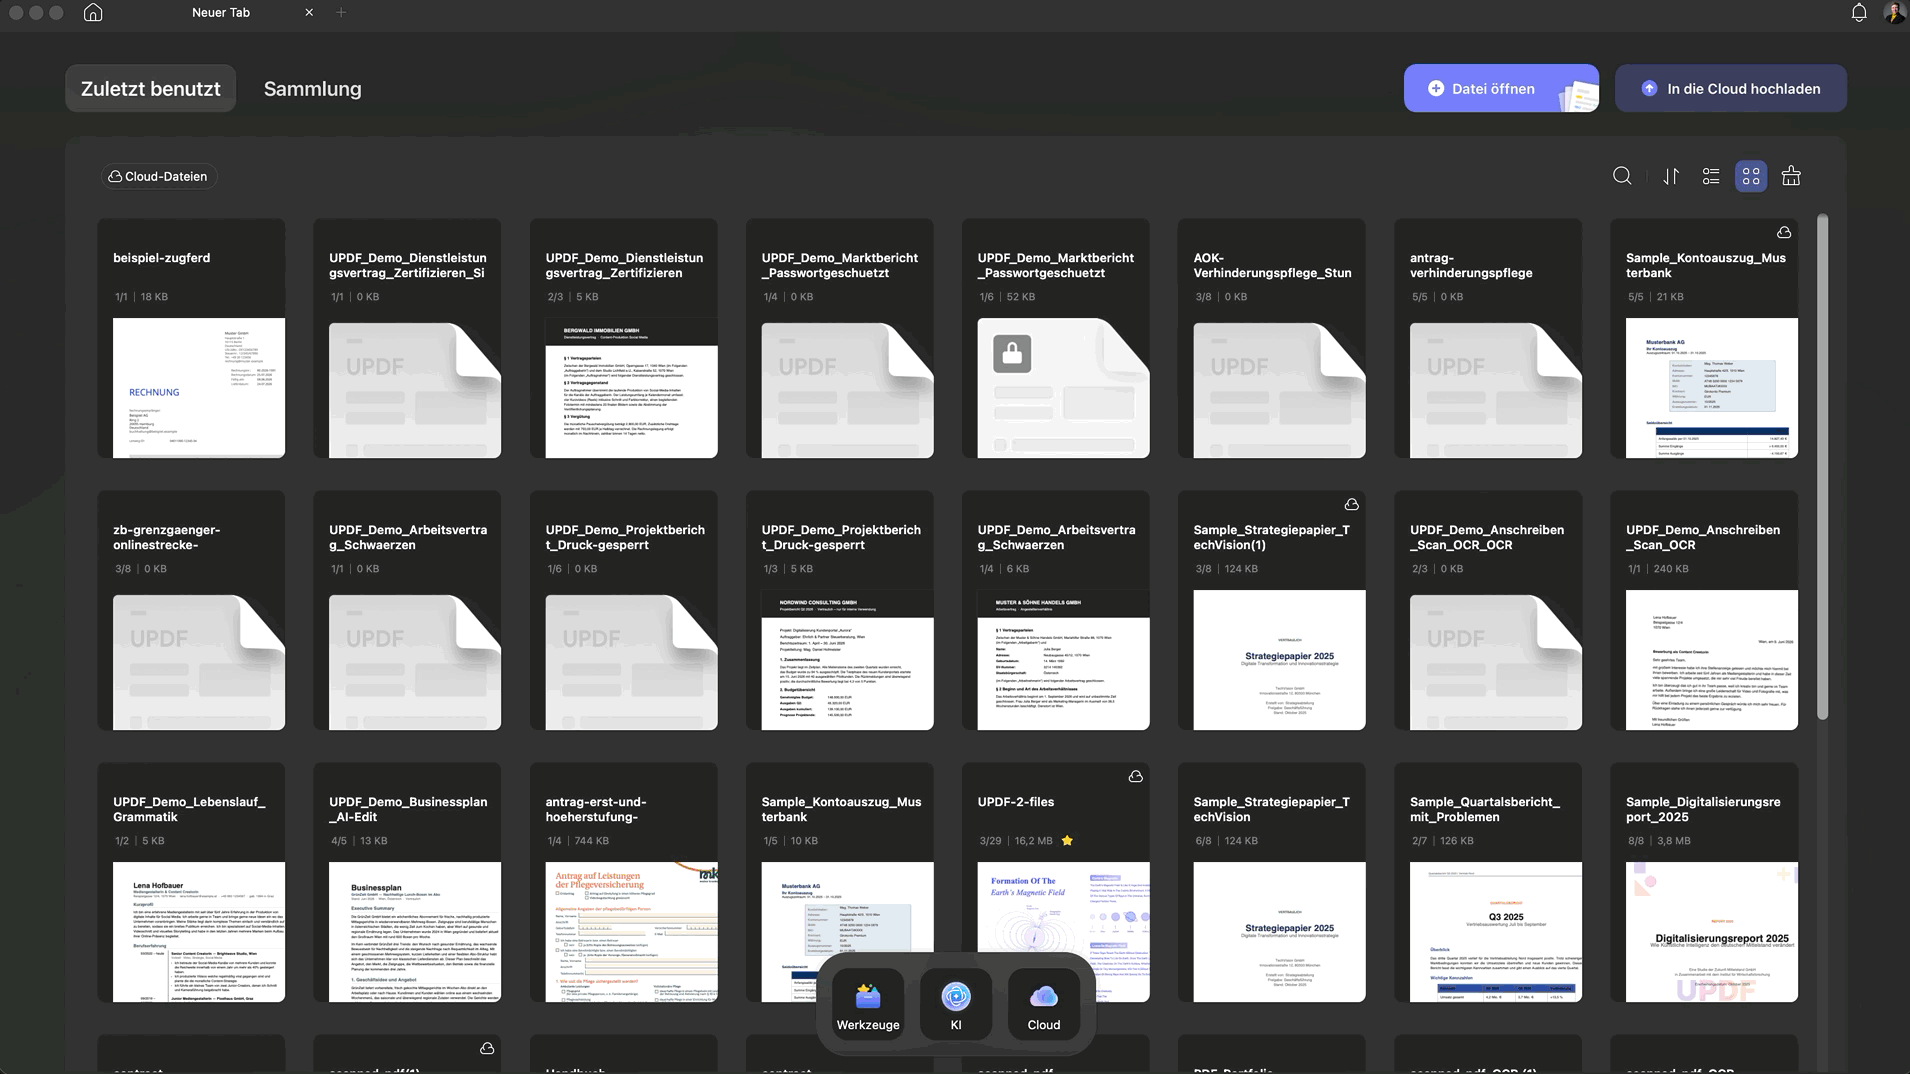
Task: Open UPDF_Demo_Anschreiben_Scan_OCR_OCR file card
Action: coord(1488,611)
